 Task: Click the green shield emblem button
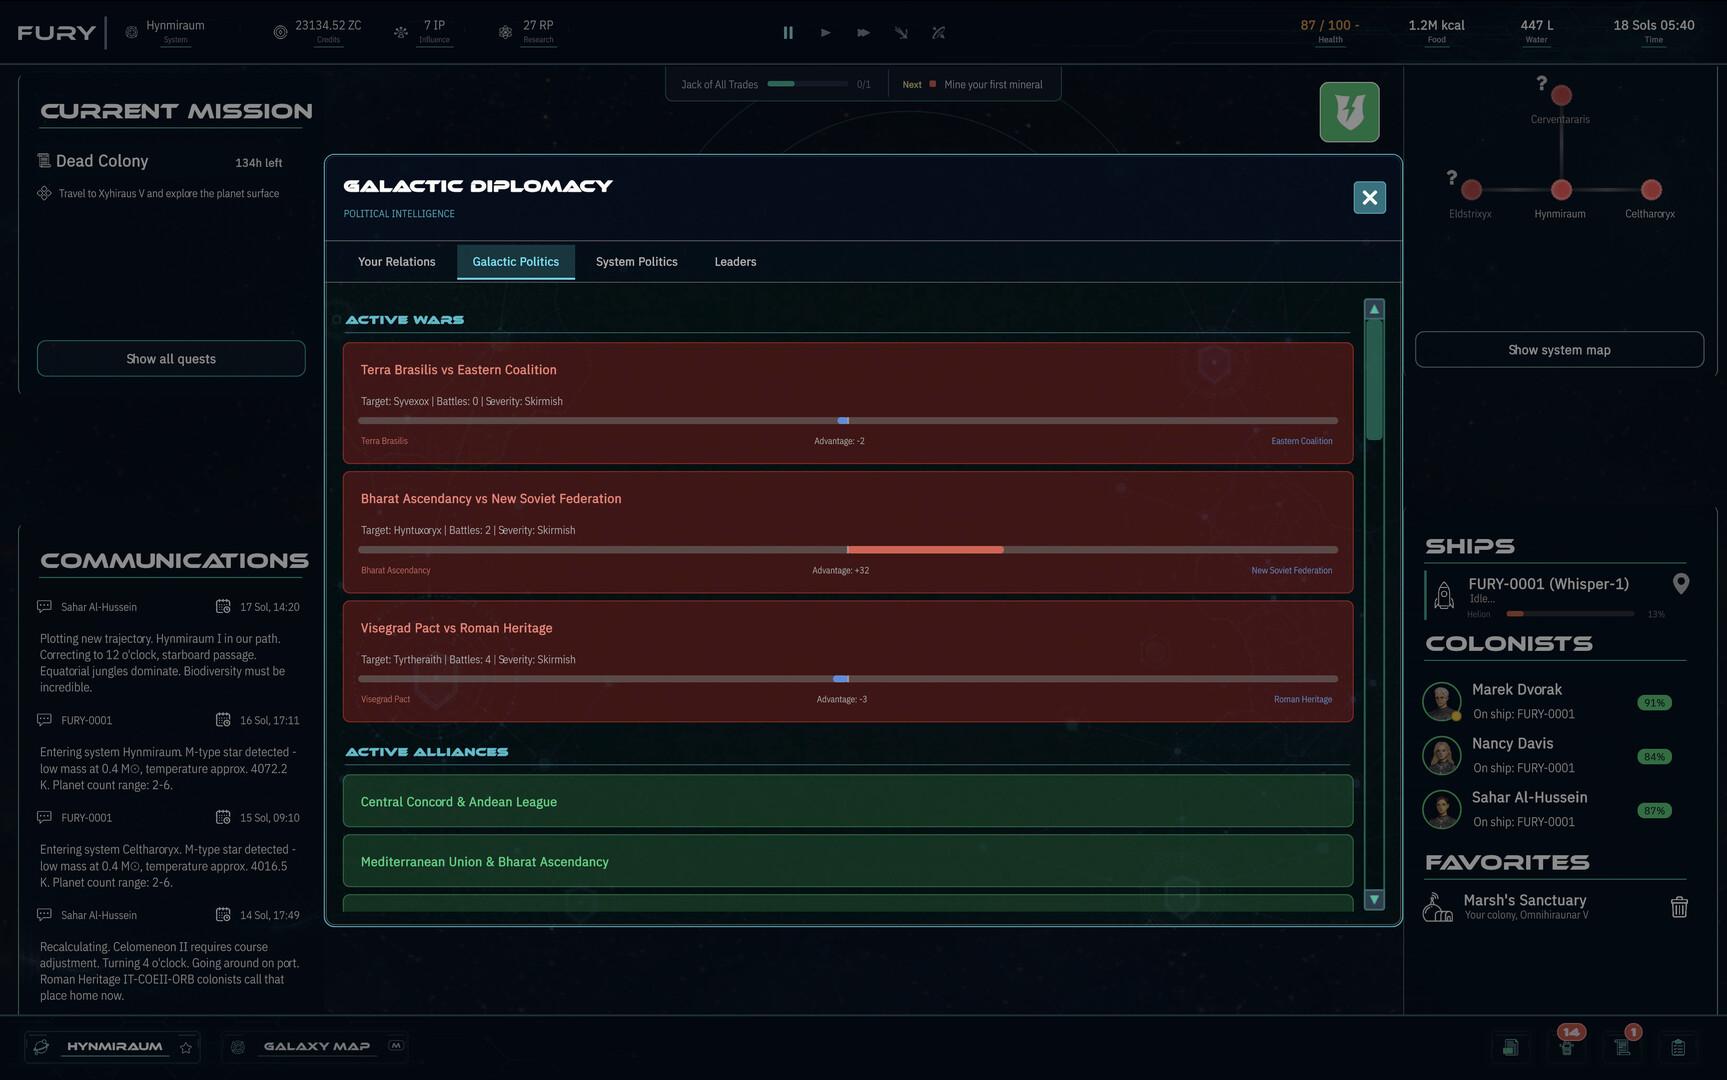coord(1349,112)
